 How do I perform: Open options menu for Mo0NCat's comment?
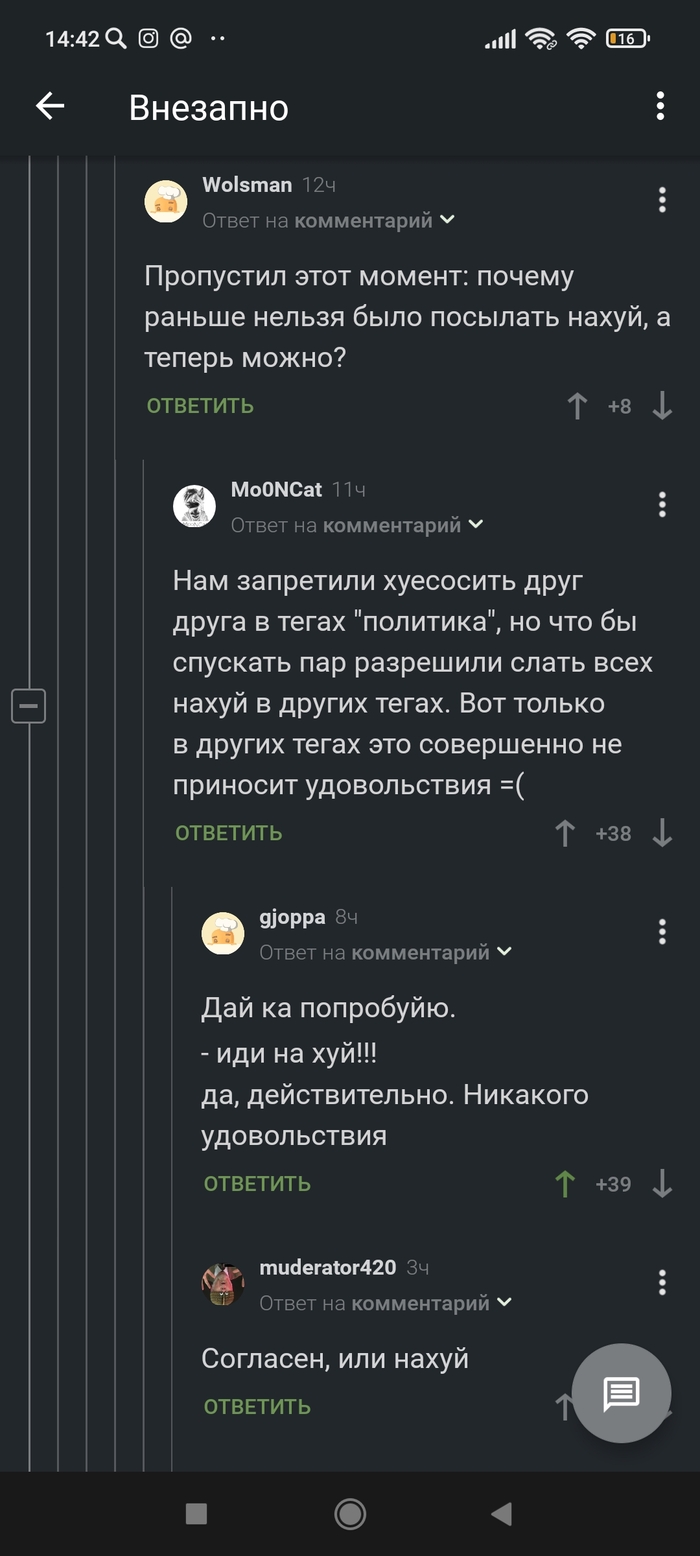(x=662, y=505)
